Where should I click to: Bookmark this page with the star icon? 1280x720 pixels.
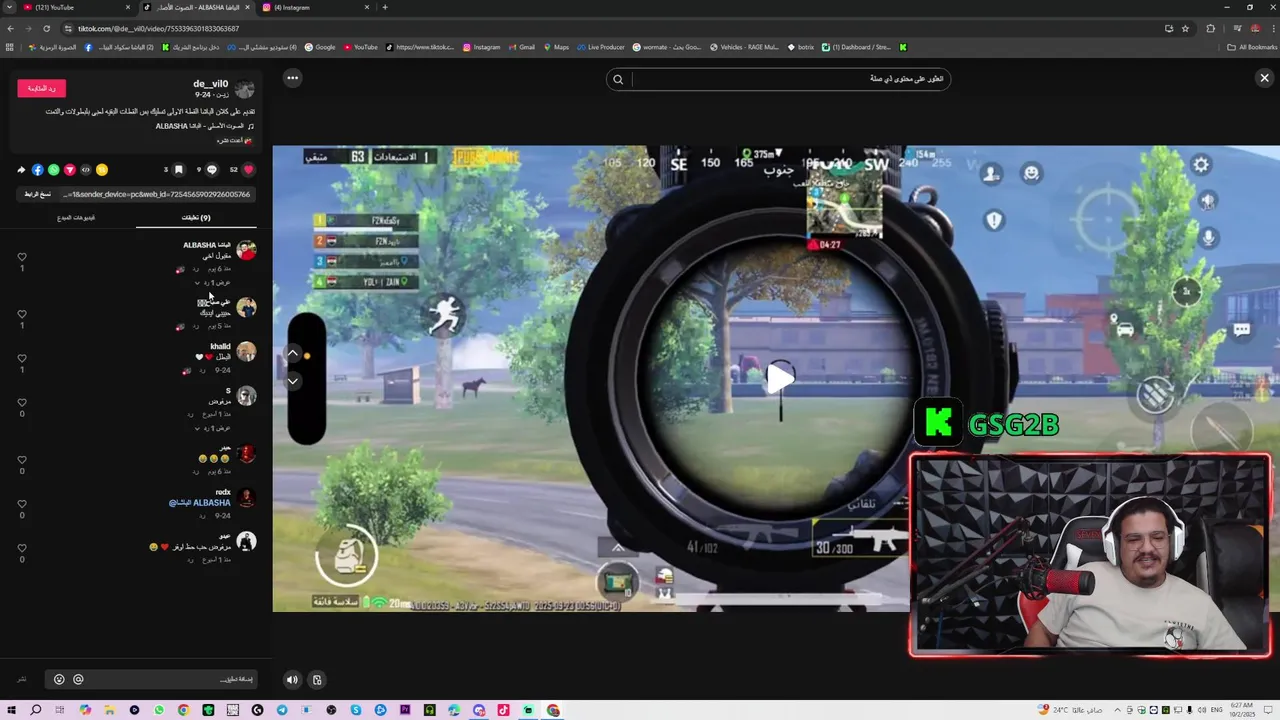click(1185, 28)
